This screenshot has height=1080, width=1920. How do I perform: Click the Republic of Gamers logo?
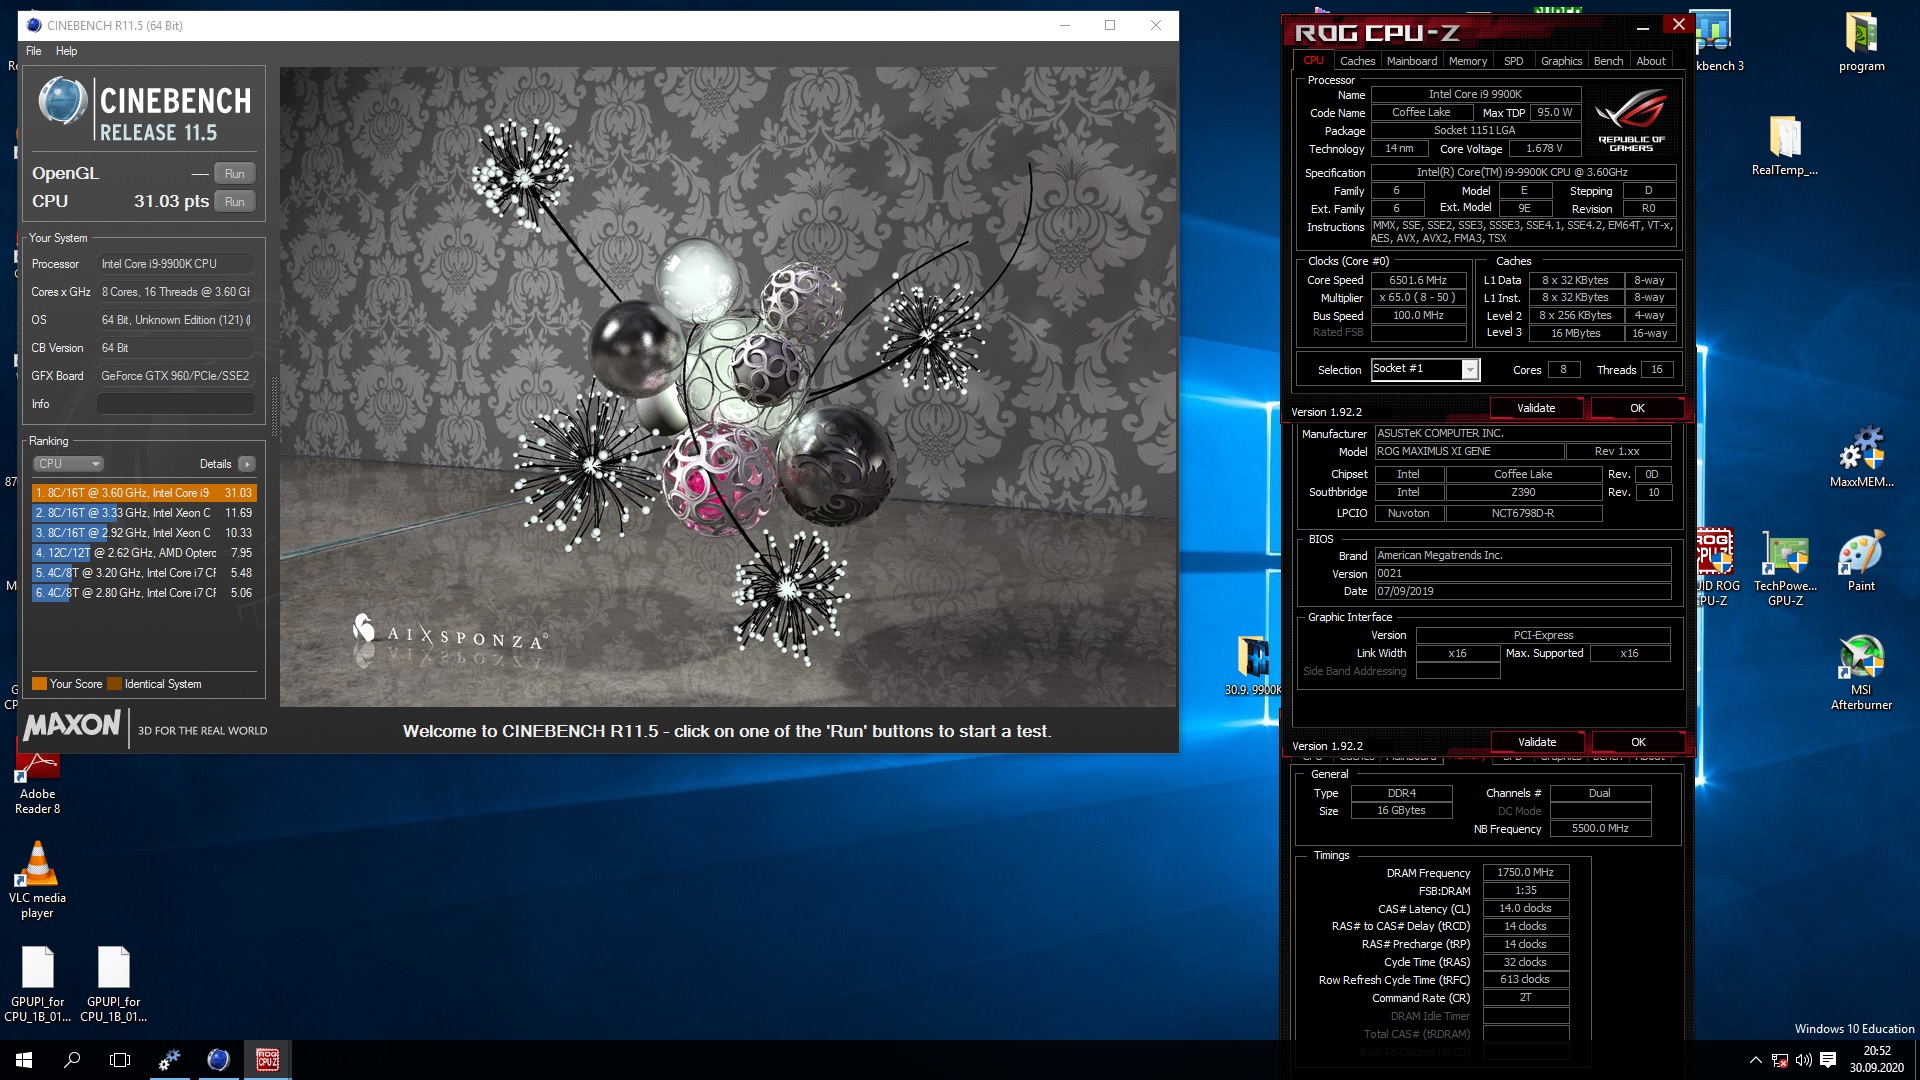click(1631, 121)
